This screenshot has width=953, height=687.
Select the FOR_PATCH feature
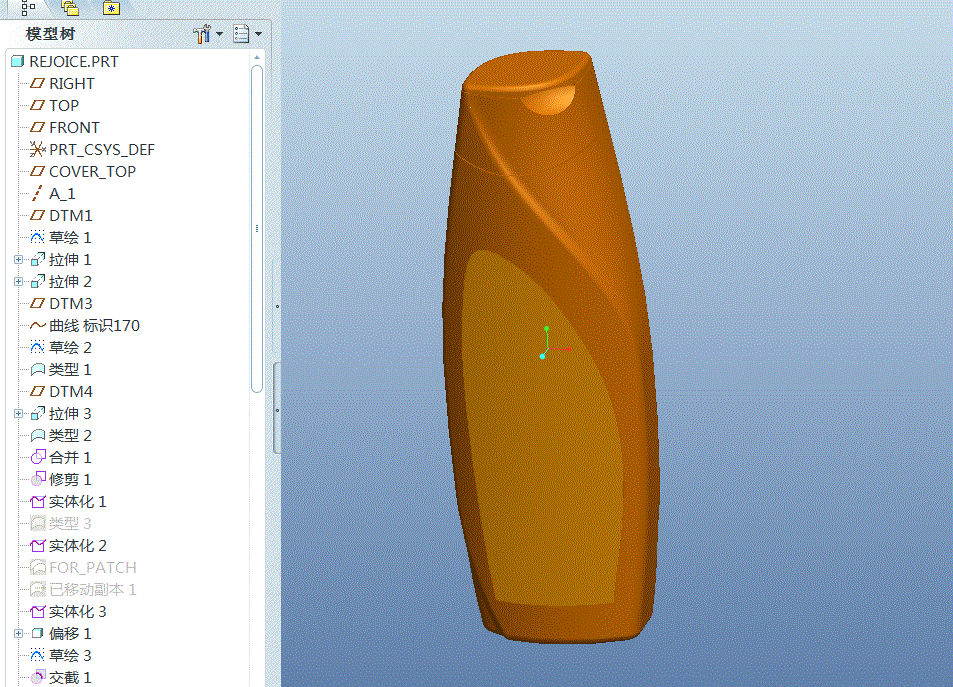point(83,567)
